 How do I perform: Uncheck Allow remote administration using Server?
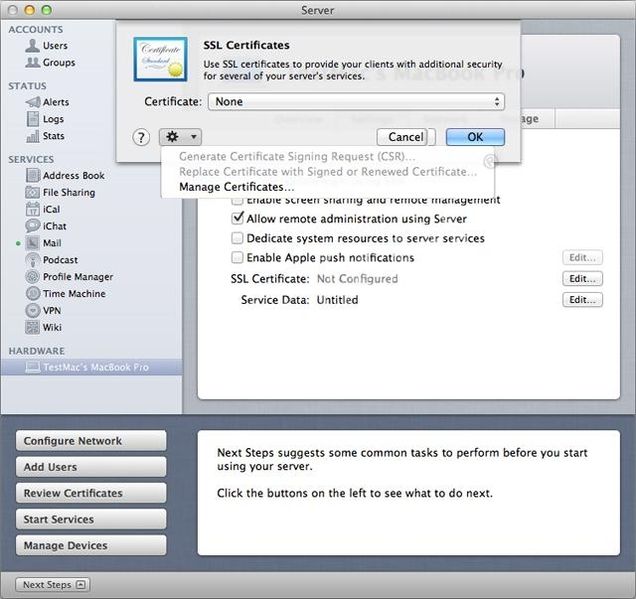(237, 218)
